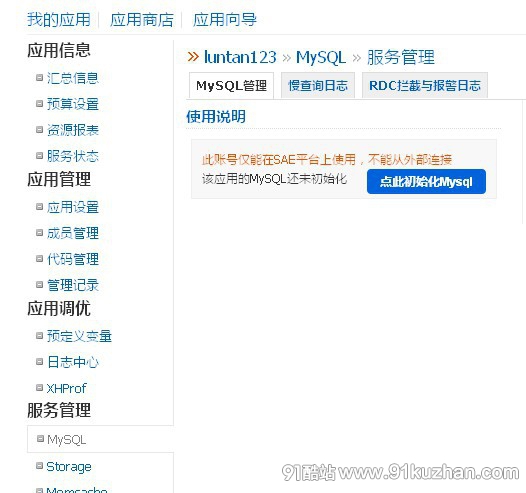Select 预定义变量 under 应用调优

click(79, 336)
